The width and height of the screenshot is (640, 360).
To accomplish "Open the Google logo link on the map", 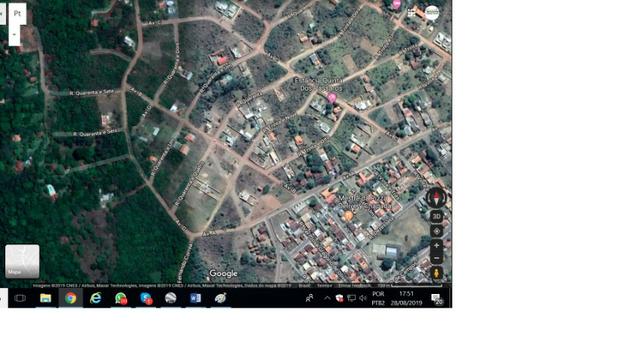I will click(223, 273).
